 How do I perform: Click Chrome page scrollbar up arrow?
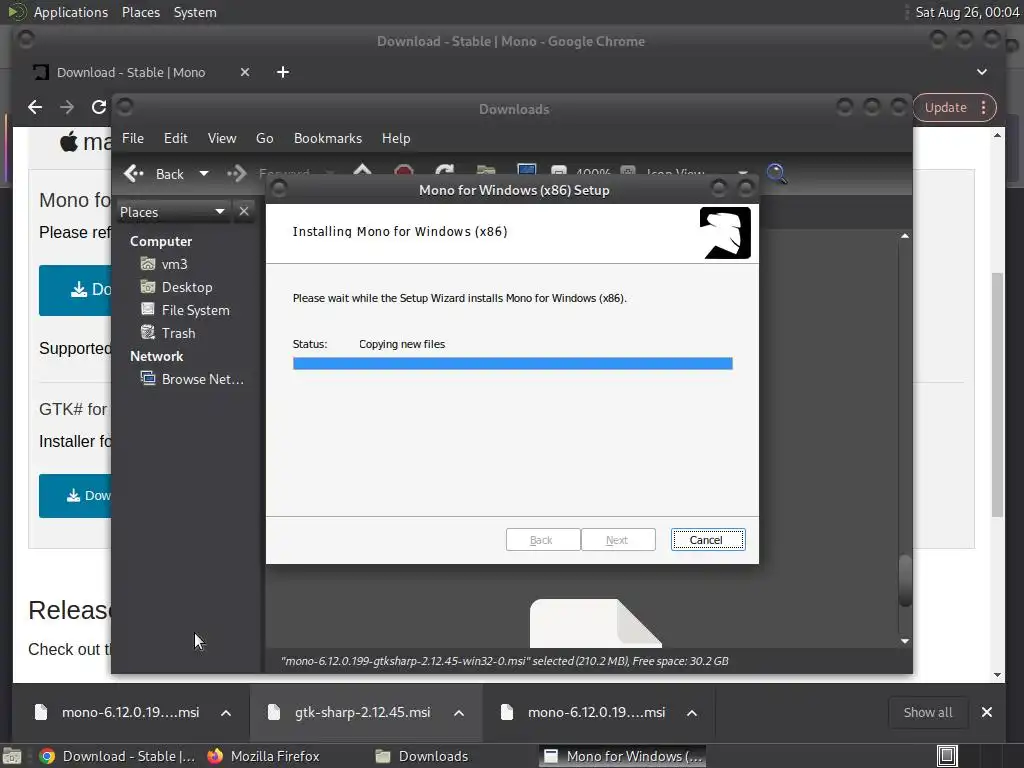(x=997, y=135)
